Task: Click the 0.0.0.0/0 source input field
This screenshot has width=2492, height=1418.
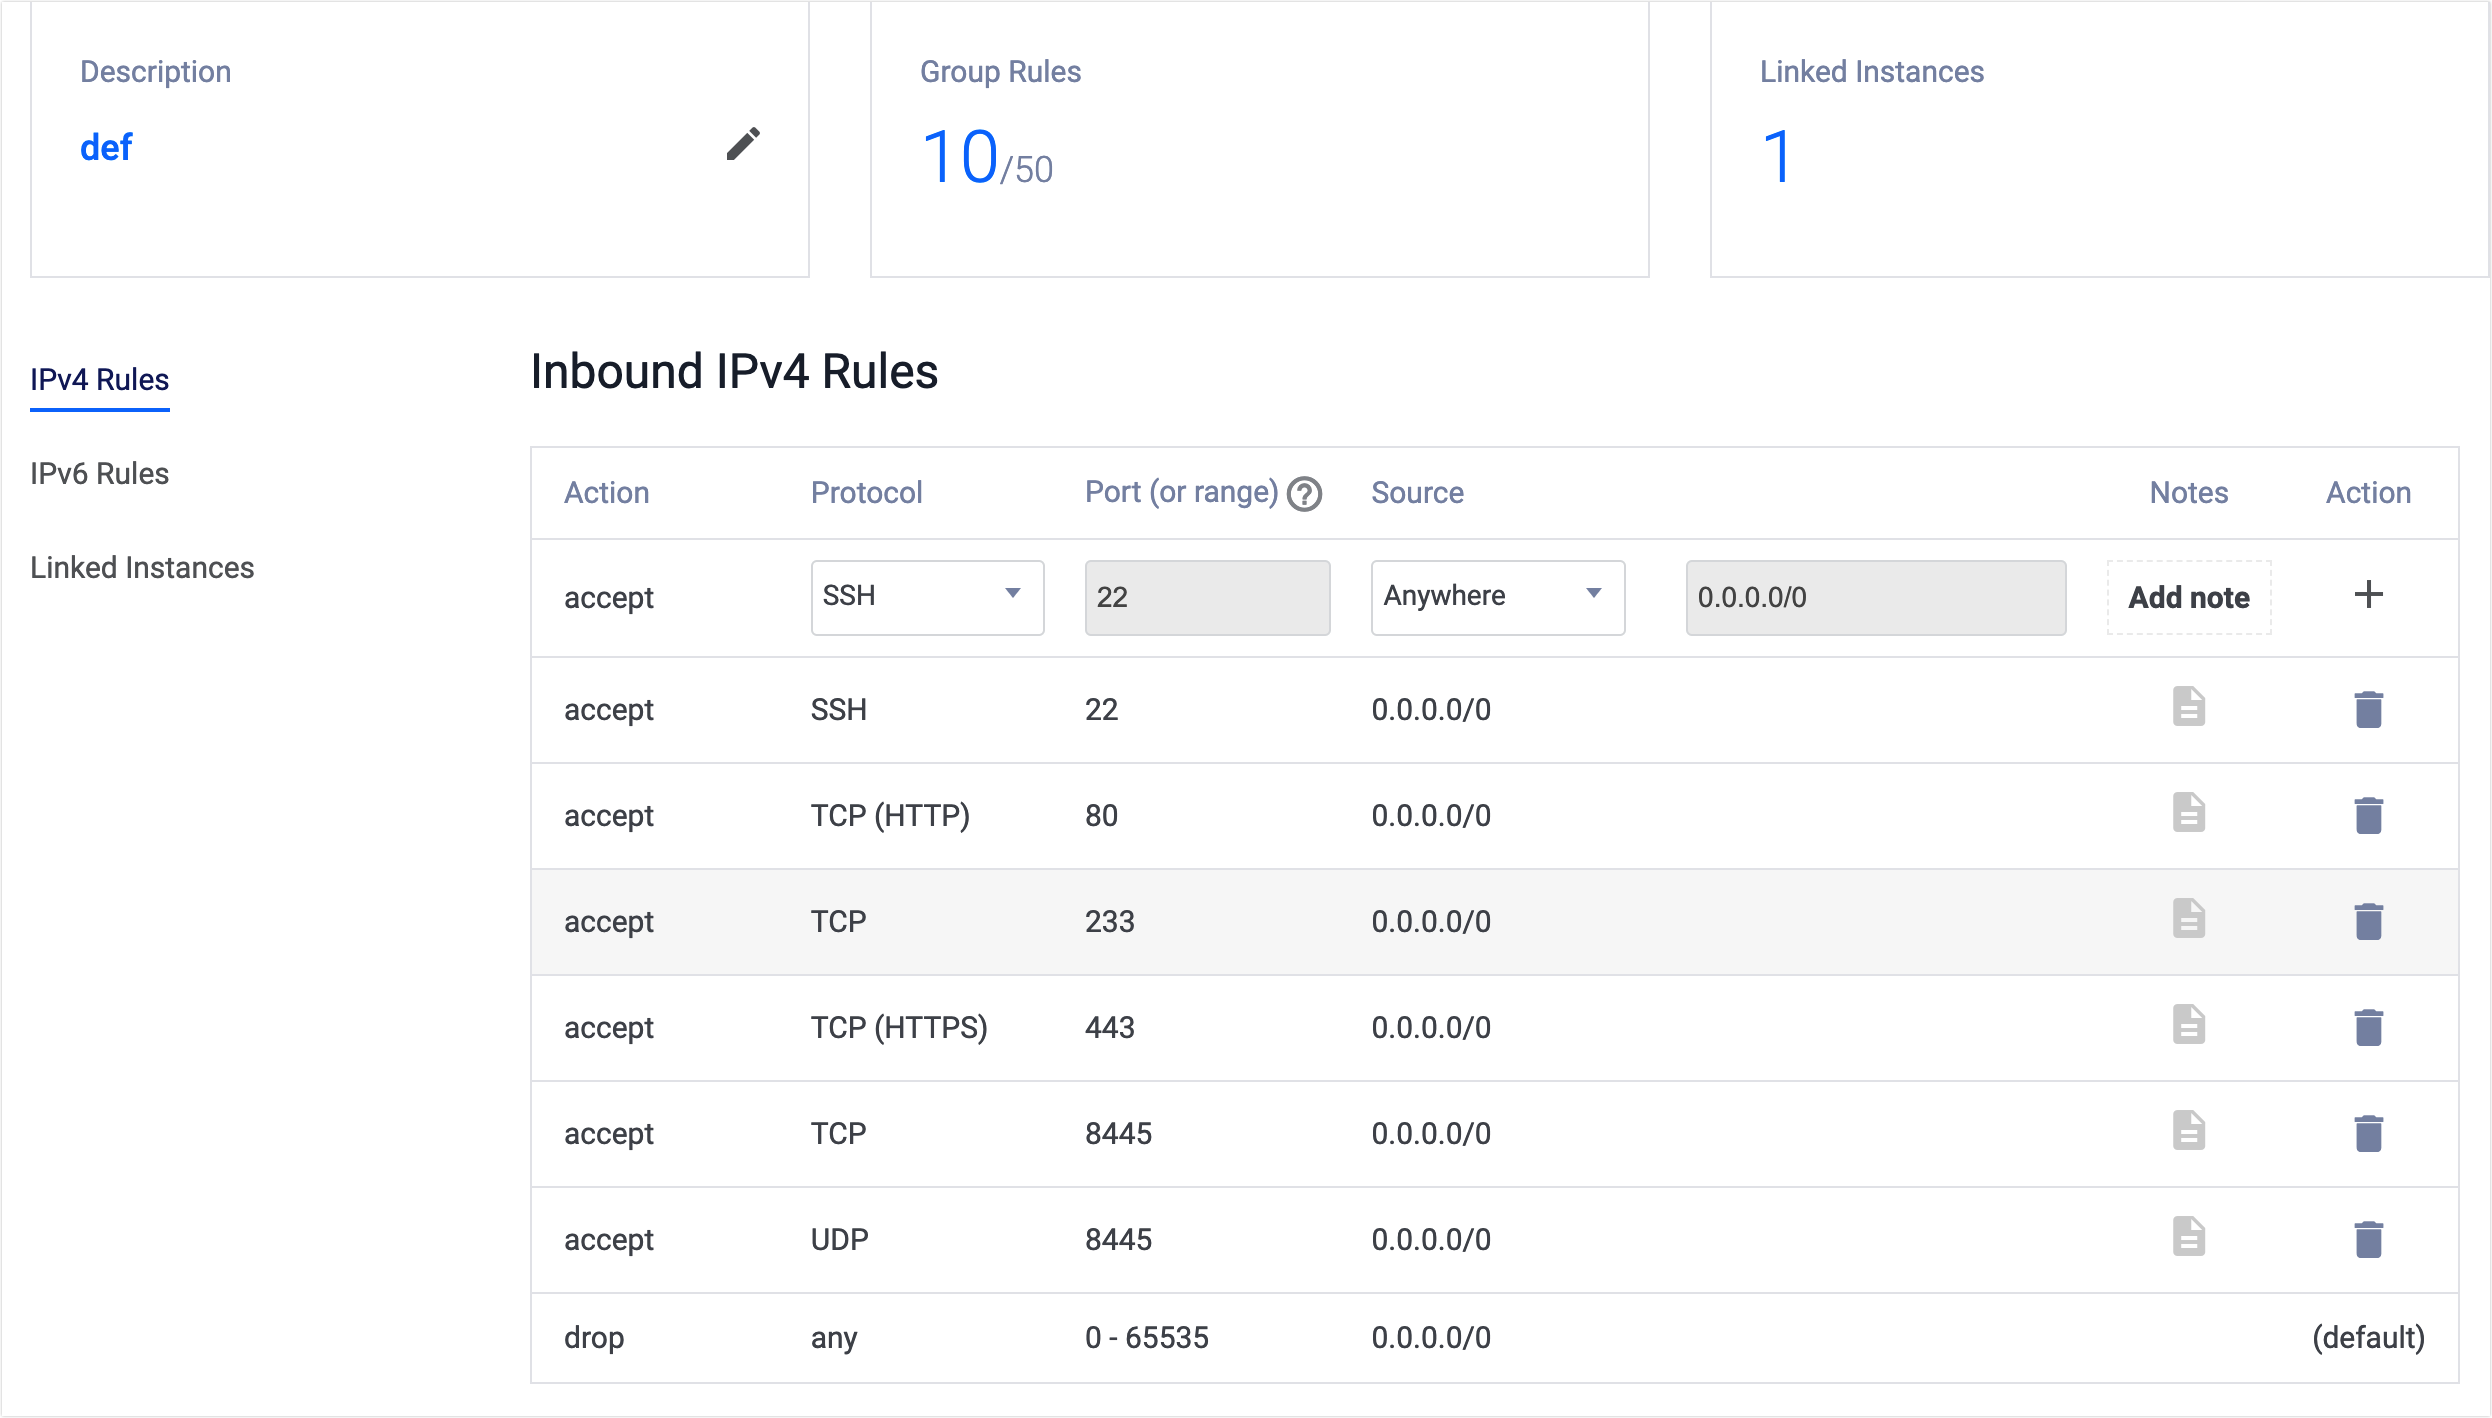Action: click(x=1875, y=597)
